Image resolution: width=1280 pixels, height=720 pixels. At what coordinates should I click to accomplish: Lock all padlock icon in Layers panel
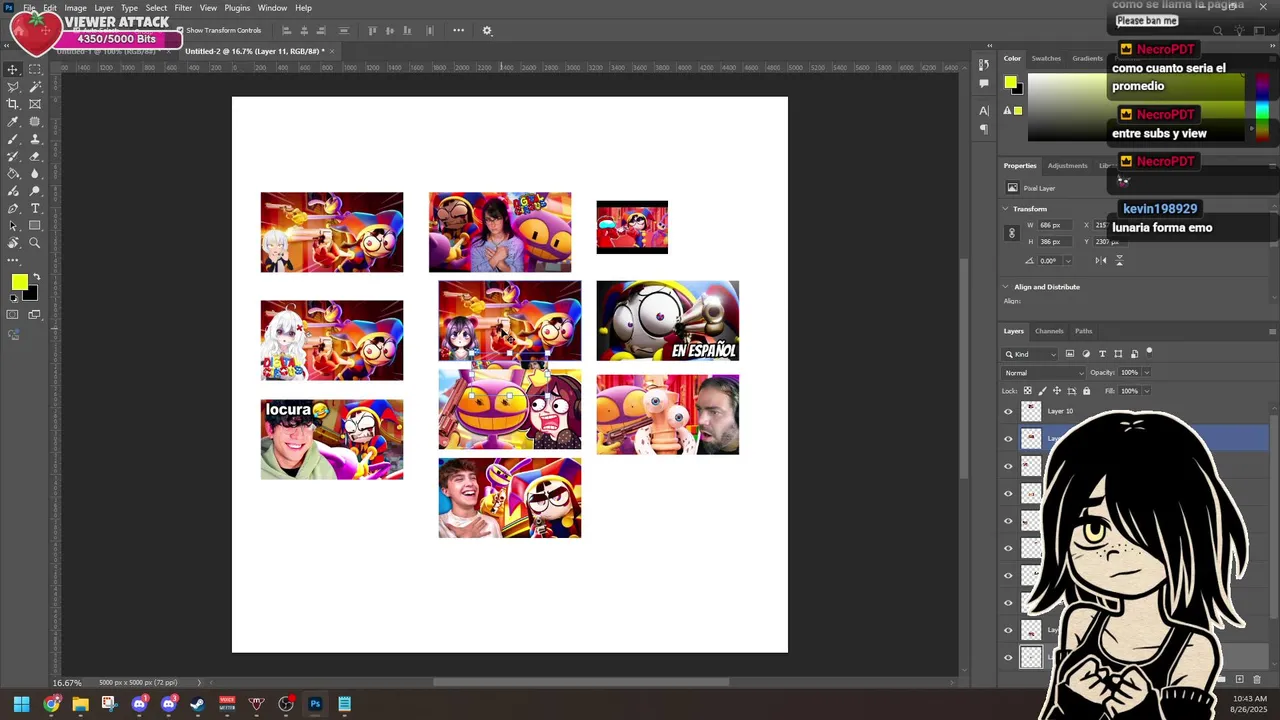point(1086,391)
